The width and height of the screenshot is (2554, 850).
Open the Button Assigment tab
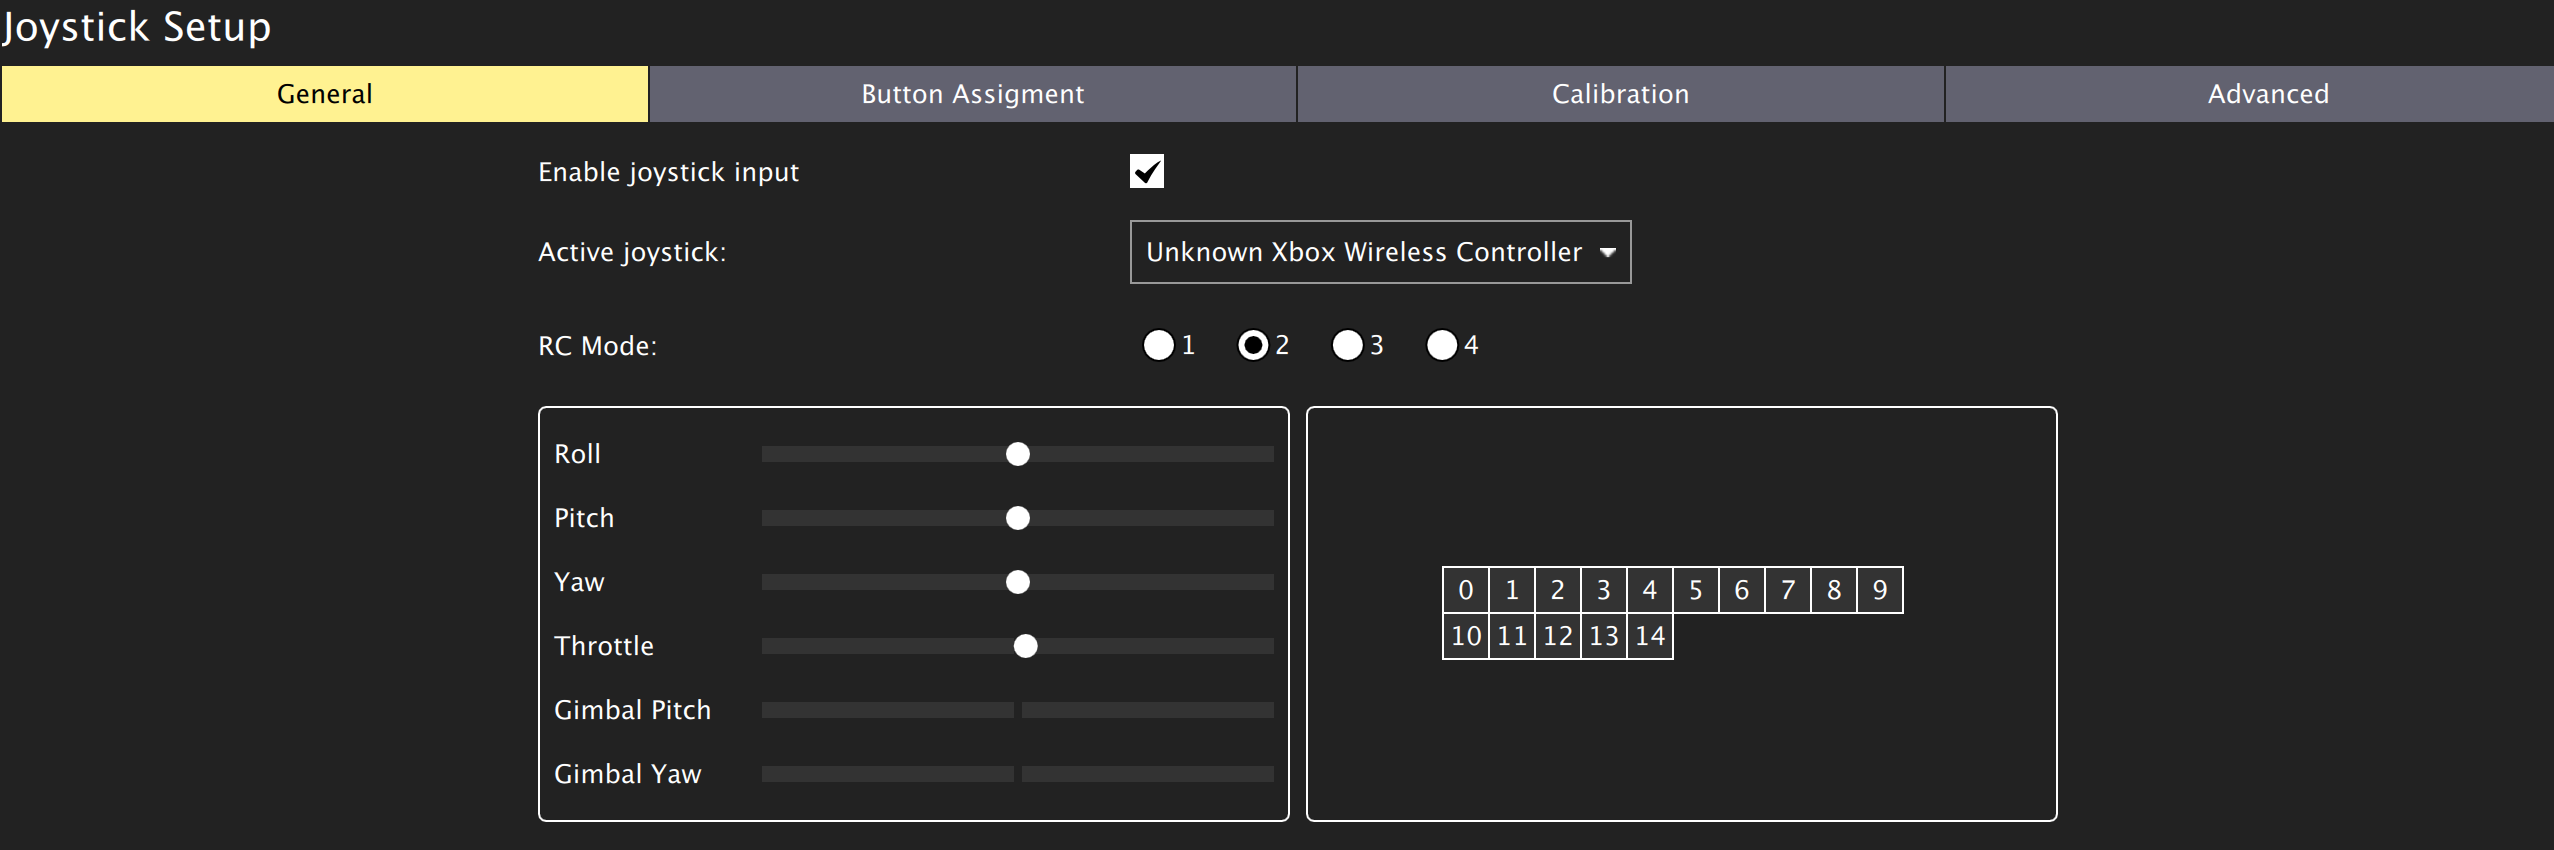[973, 94]
